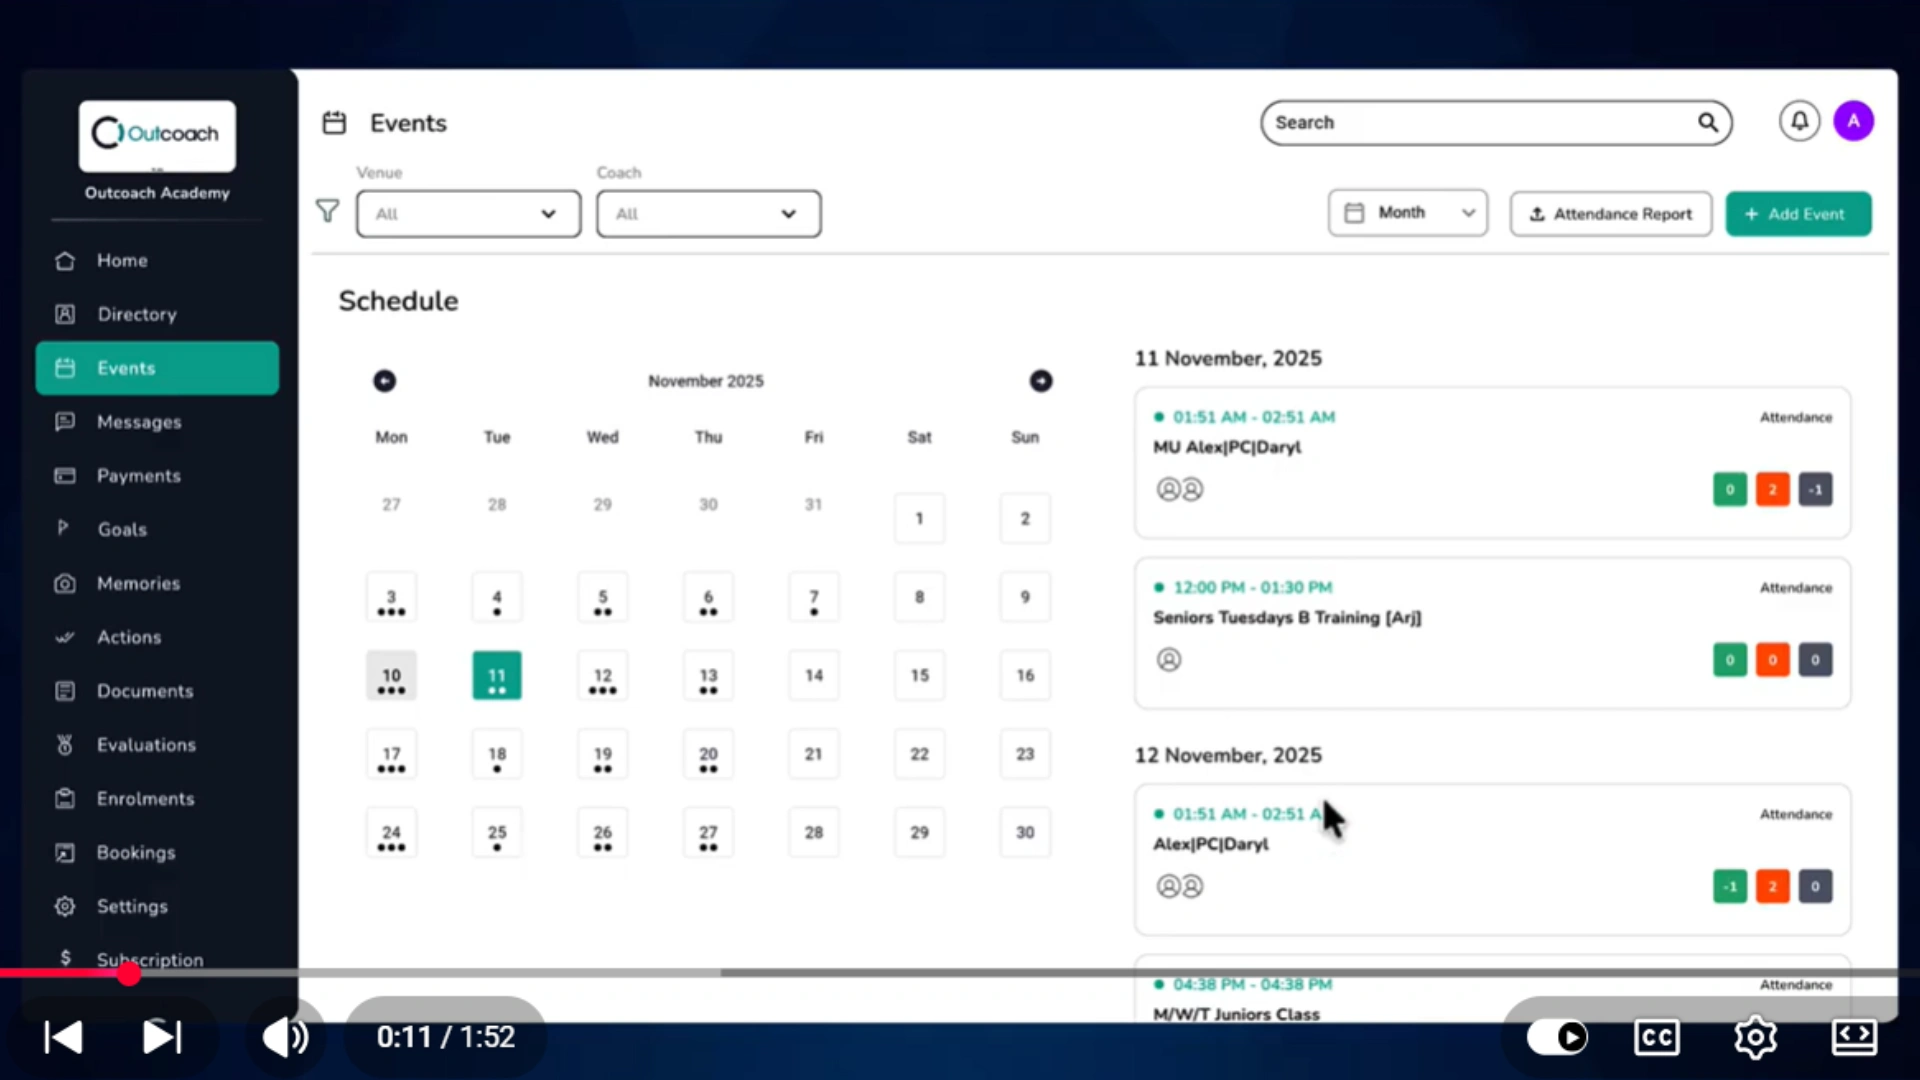The image size is (1920, 1080).
Task: Click the Add Event button
Action: coord(1798,214)
